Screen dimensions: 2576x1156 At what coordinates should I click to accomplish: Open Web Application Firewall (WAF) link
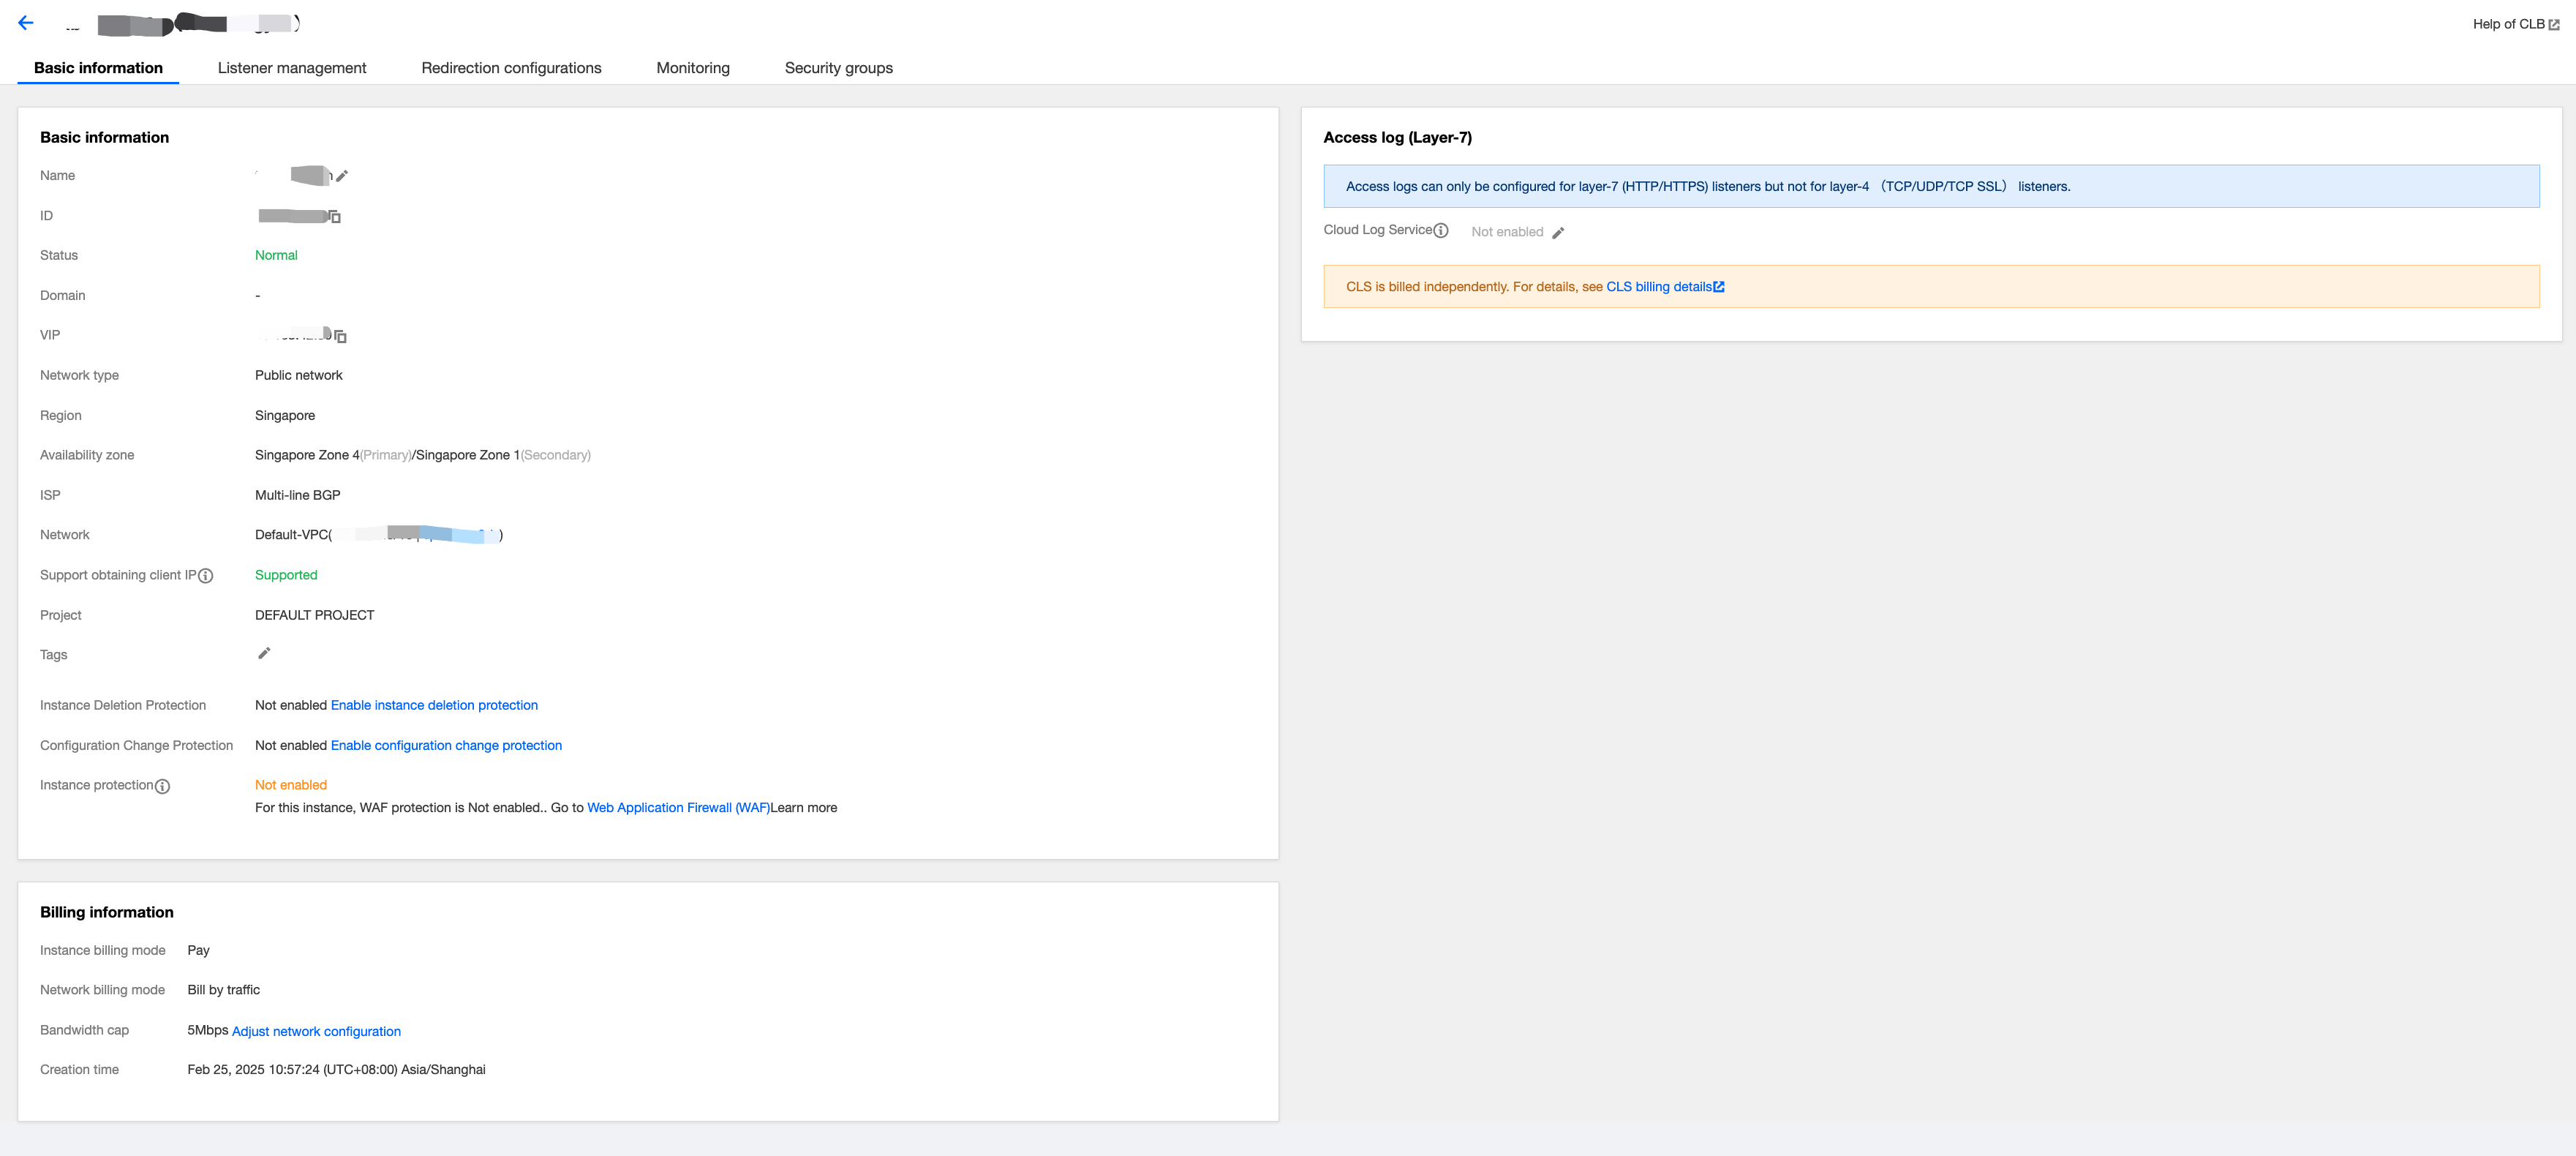pos(678,808)
